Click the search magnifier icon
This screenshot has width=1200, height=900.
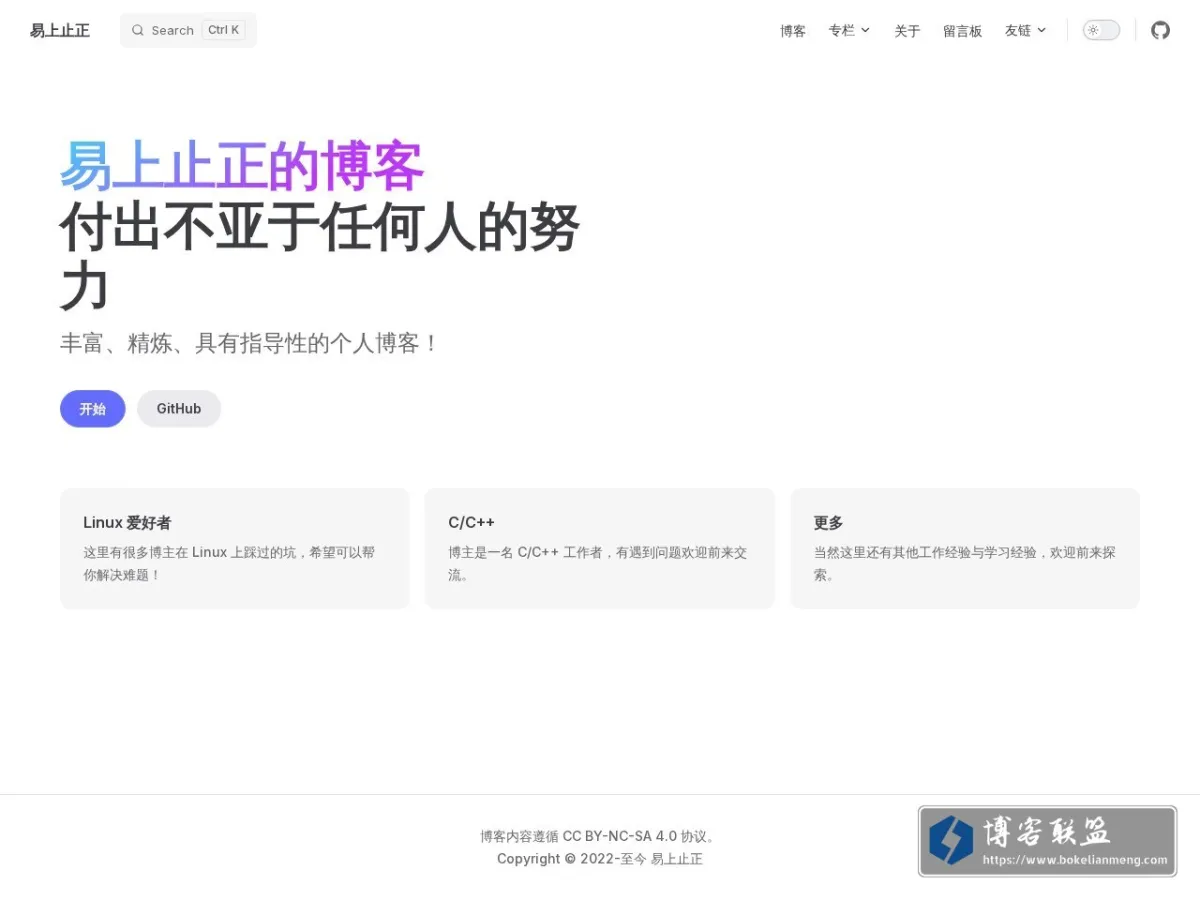tap(138, 30)
